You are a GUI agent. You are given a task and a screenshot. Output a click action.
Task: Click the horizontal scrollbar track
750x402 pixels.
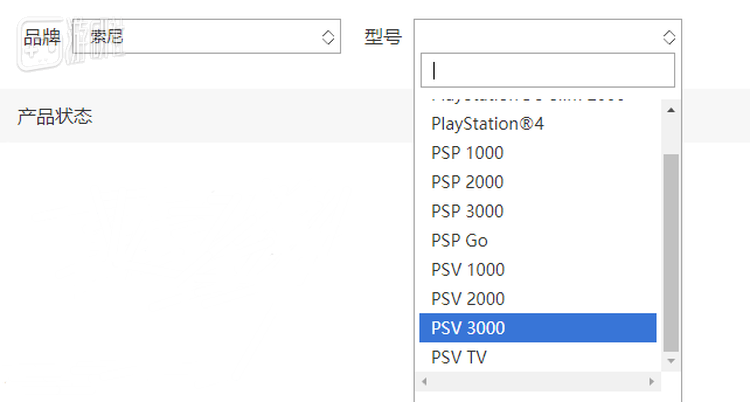538,381
